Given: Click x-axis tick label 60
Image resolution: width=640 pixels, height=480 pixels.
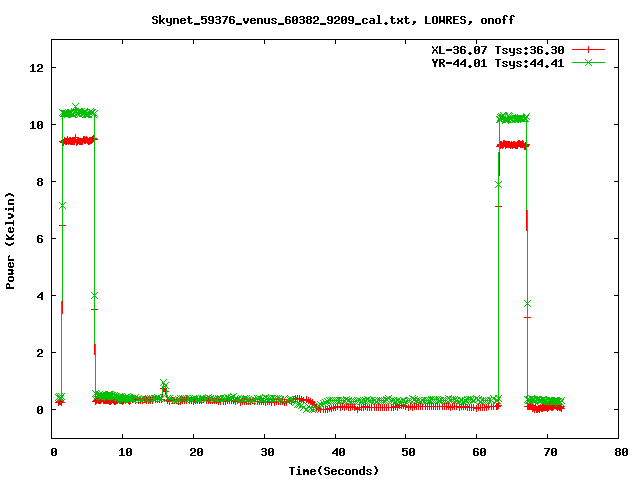Looking at the screenshot, I should coord(479,452).
